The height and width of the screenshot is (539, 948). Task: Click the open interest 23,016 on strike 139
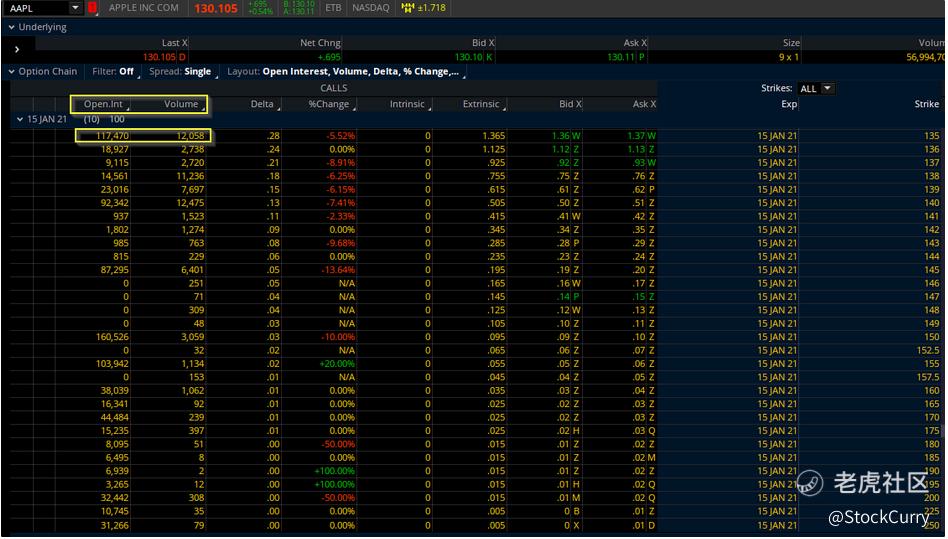click(114, 189)
